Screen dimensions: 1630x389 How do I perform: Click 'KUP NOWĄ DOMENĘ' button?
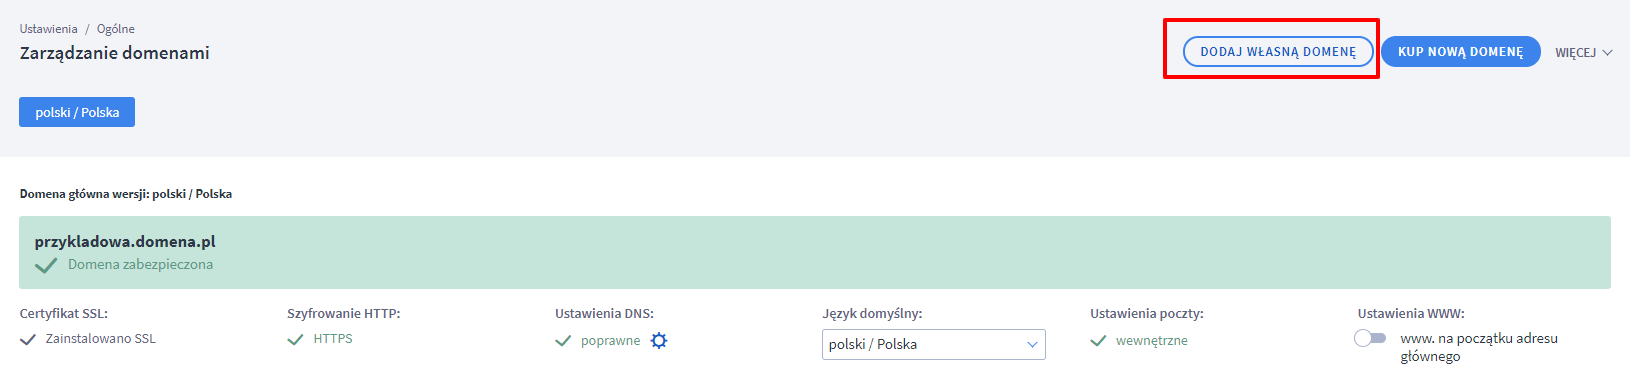point(1461,52)
